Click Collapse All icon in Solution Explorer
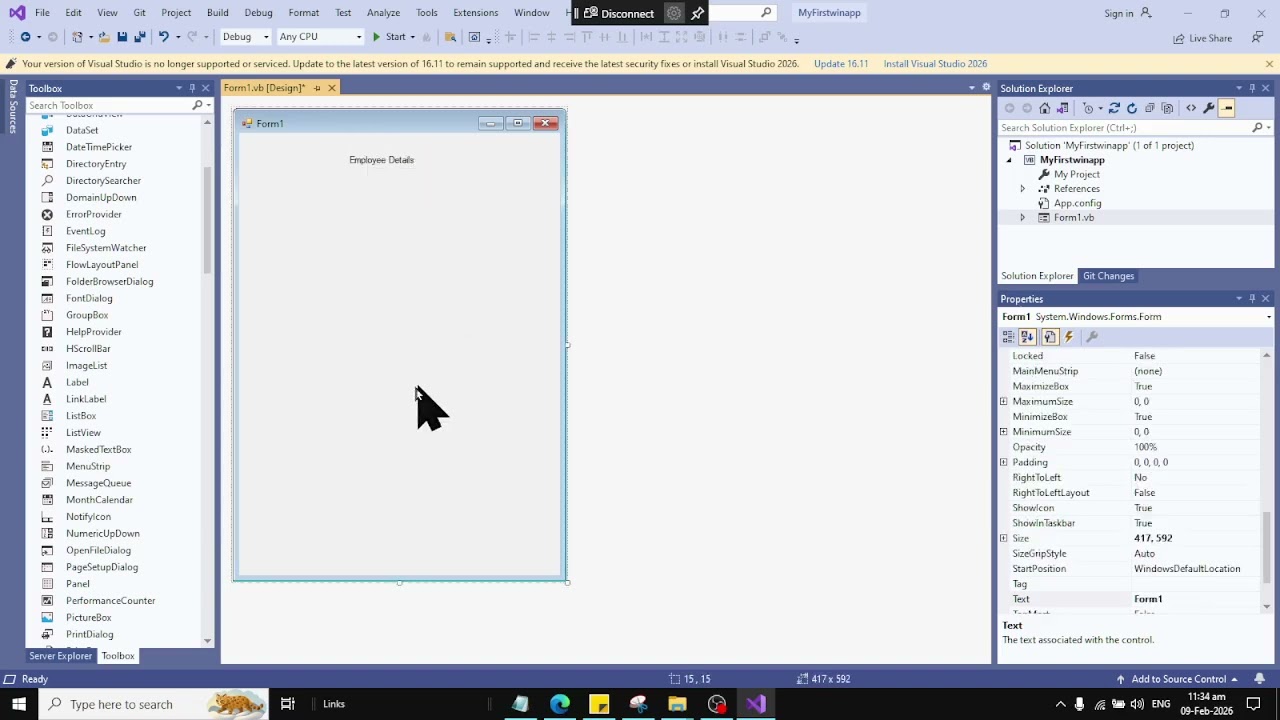This screenshot has height=720, width=1280. [1150, 108]
